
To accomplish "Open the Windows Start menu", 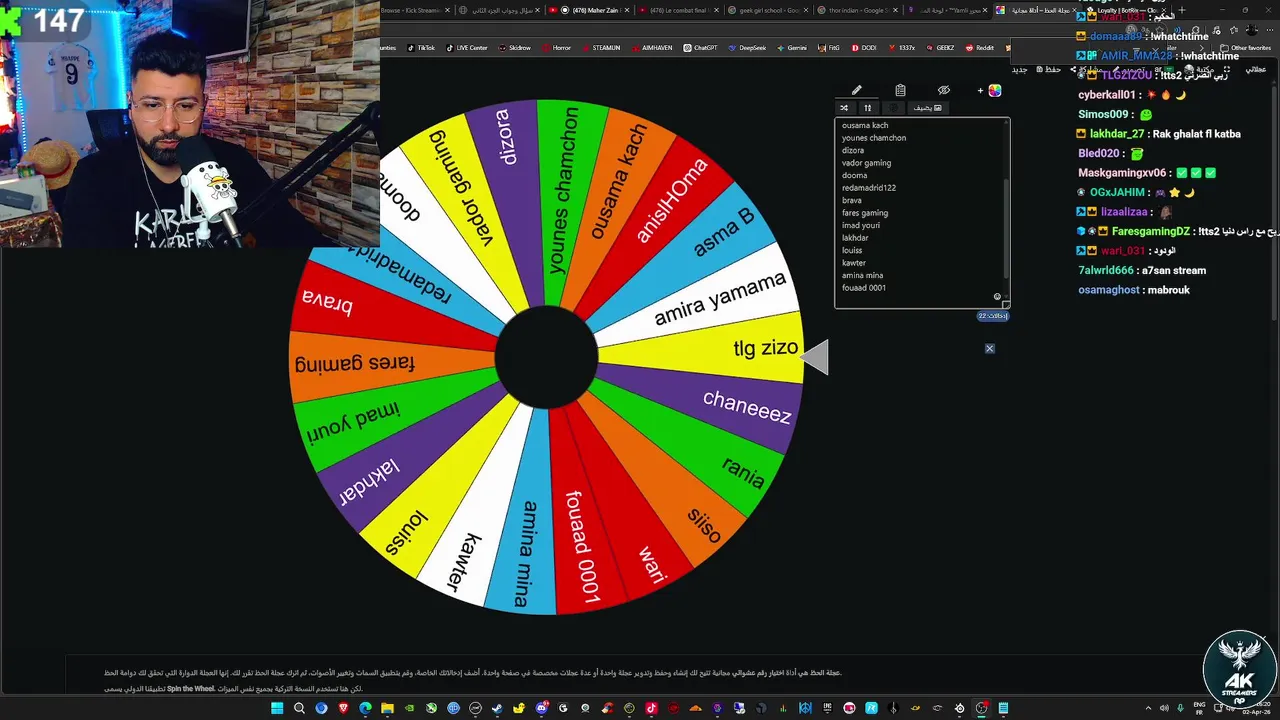I will point(277,708).
